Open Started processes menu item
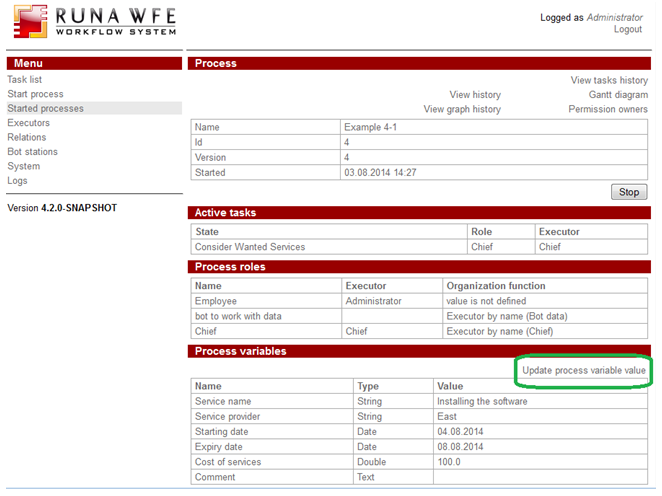 (45, 109)
